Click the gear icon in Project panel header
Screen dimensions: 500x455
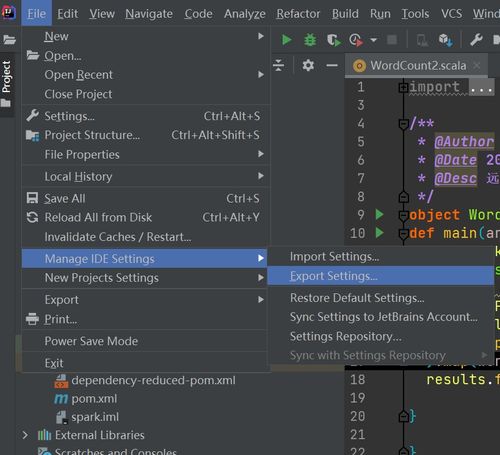point(308,65)
